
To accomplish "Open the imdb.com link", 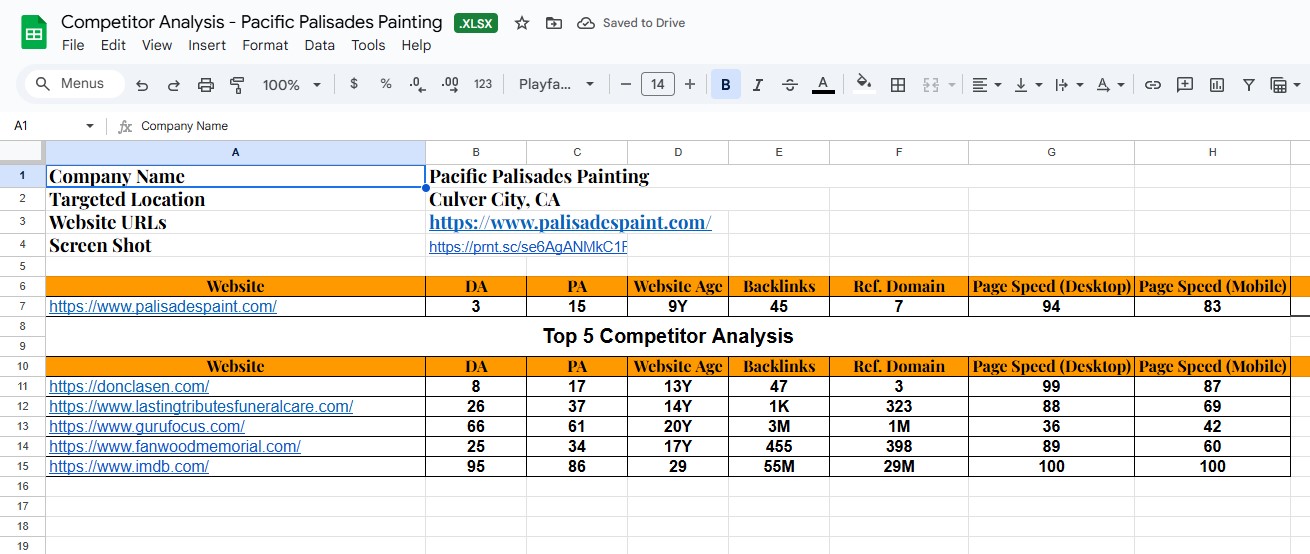I will pyautogui.click(x=129, y=466).
